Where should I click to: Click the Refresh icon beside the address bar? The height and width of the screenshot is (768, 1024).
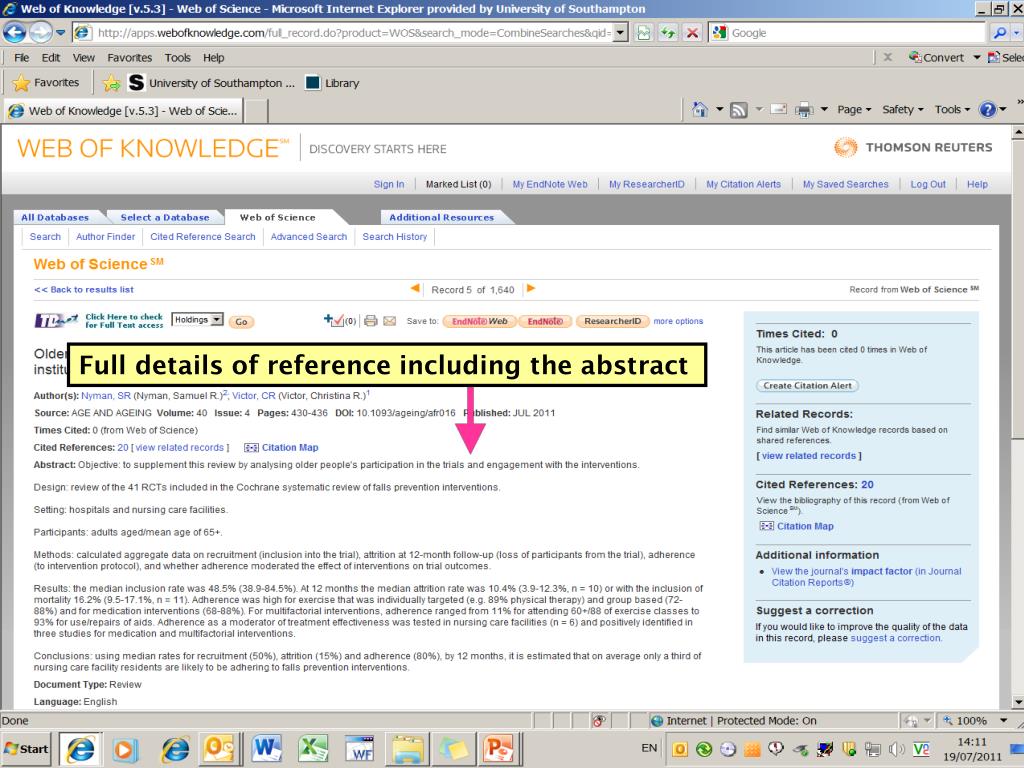coord(668,33)
